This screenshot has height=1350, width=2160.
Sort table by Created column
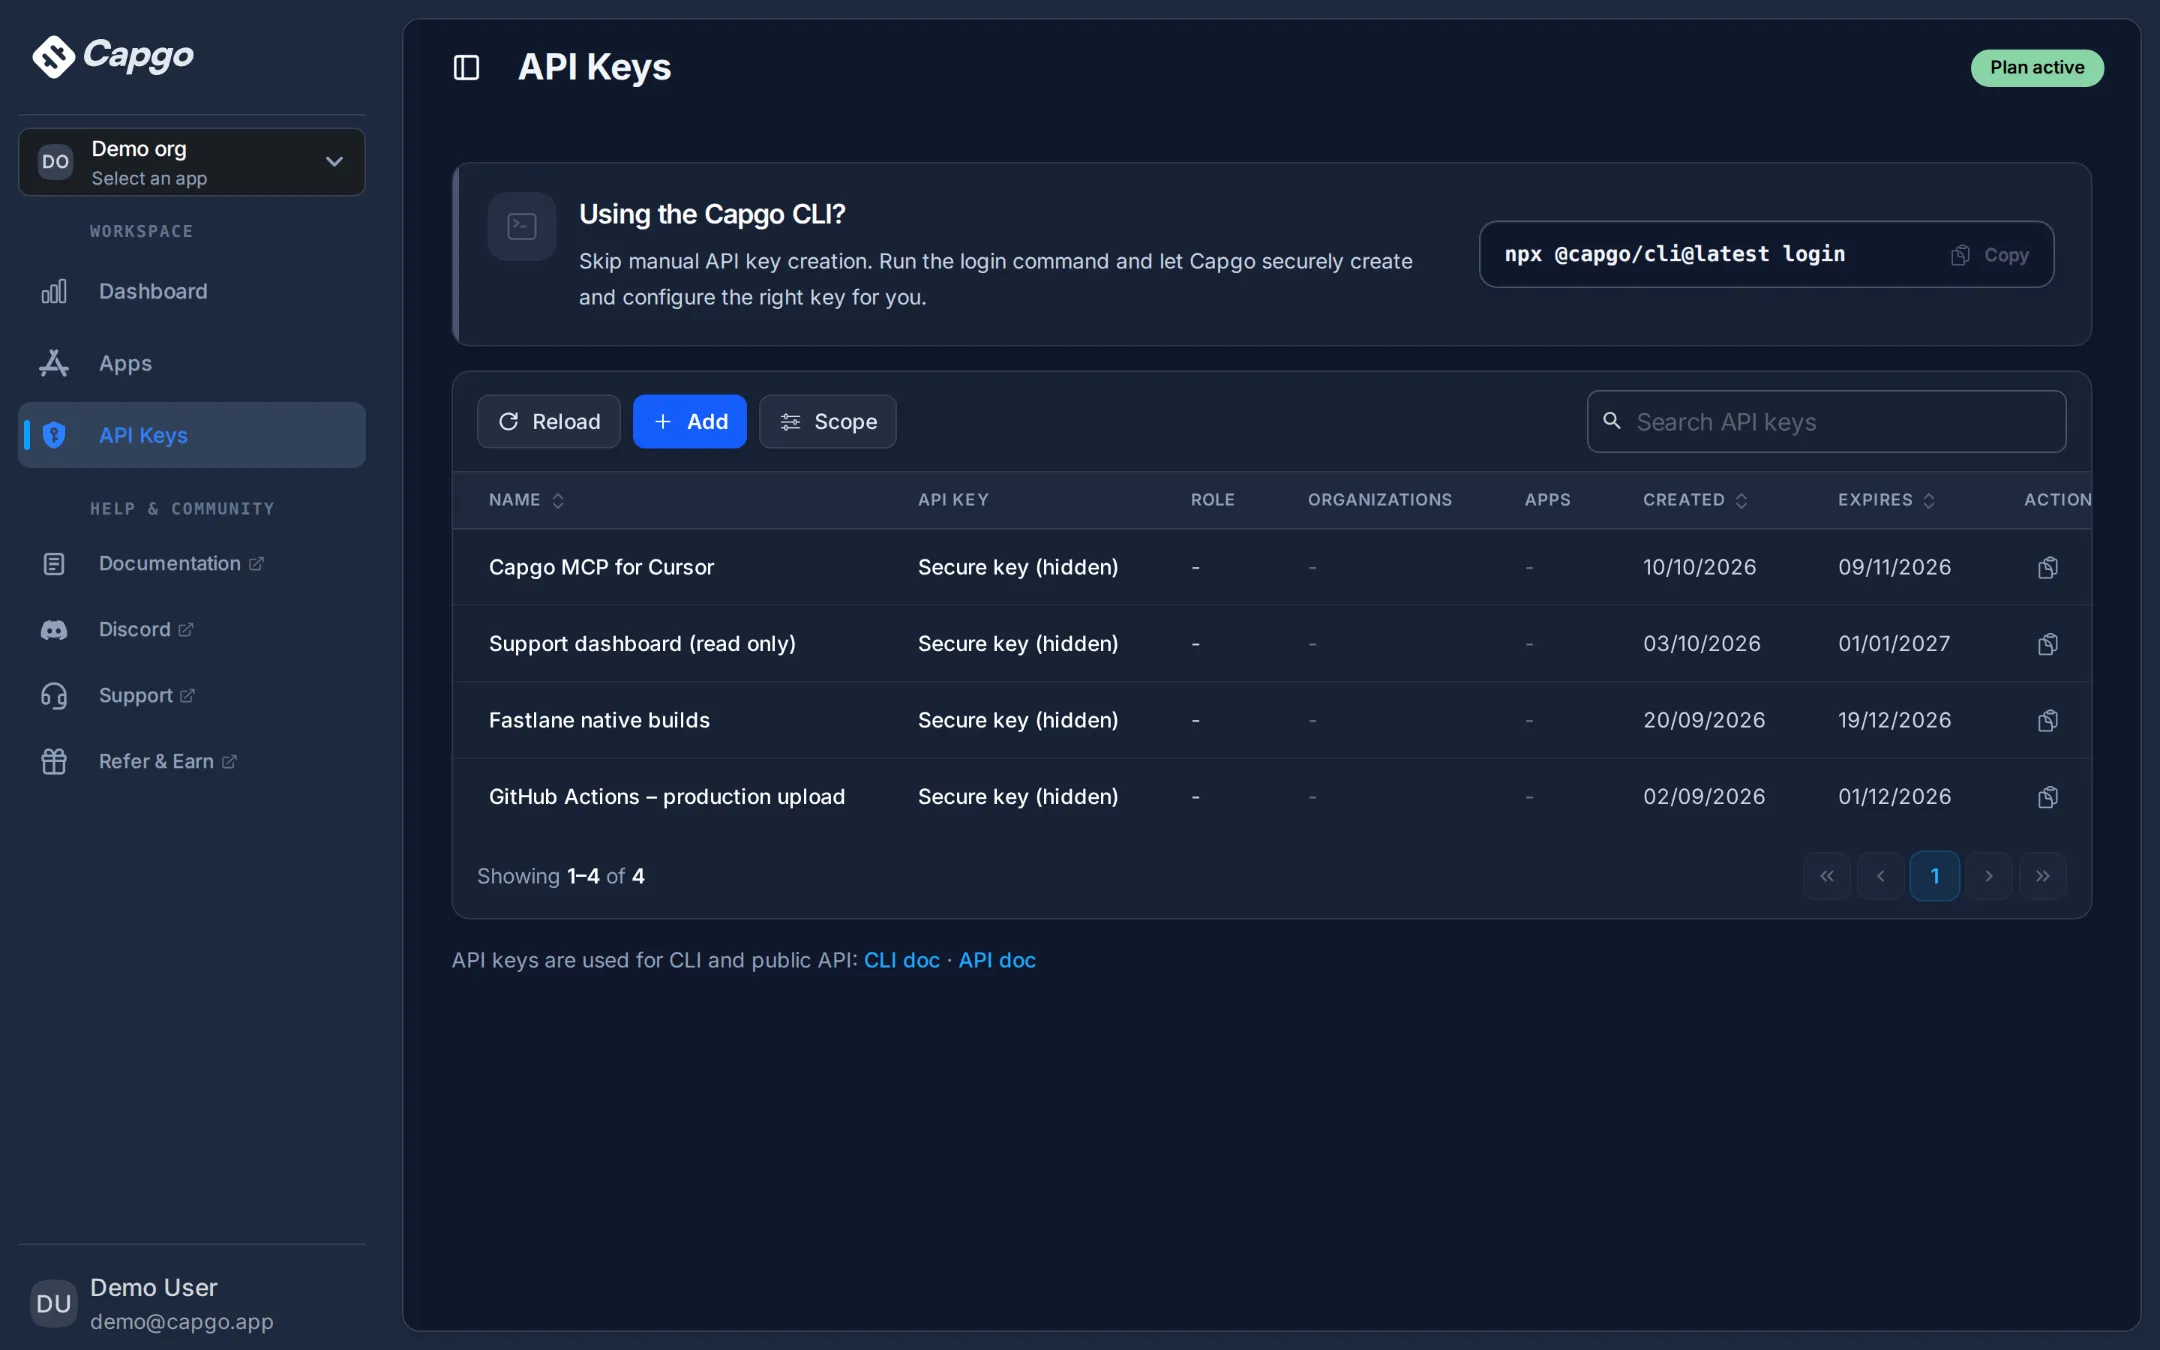(1695, 500)
